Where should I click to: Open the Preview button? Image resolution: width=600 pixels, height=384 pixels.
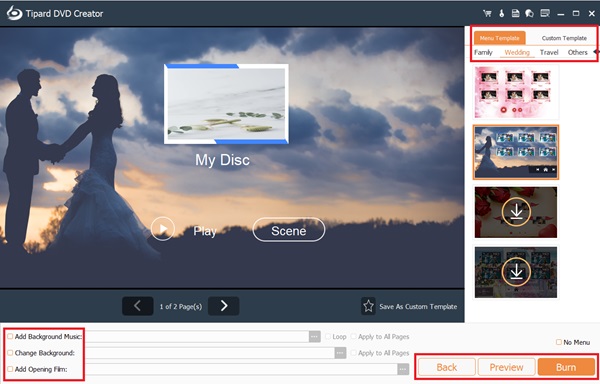coord(506,367)
